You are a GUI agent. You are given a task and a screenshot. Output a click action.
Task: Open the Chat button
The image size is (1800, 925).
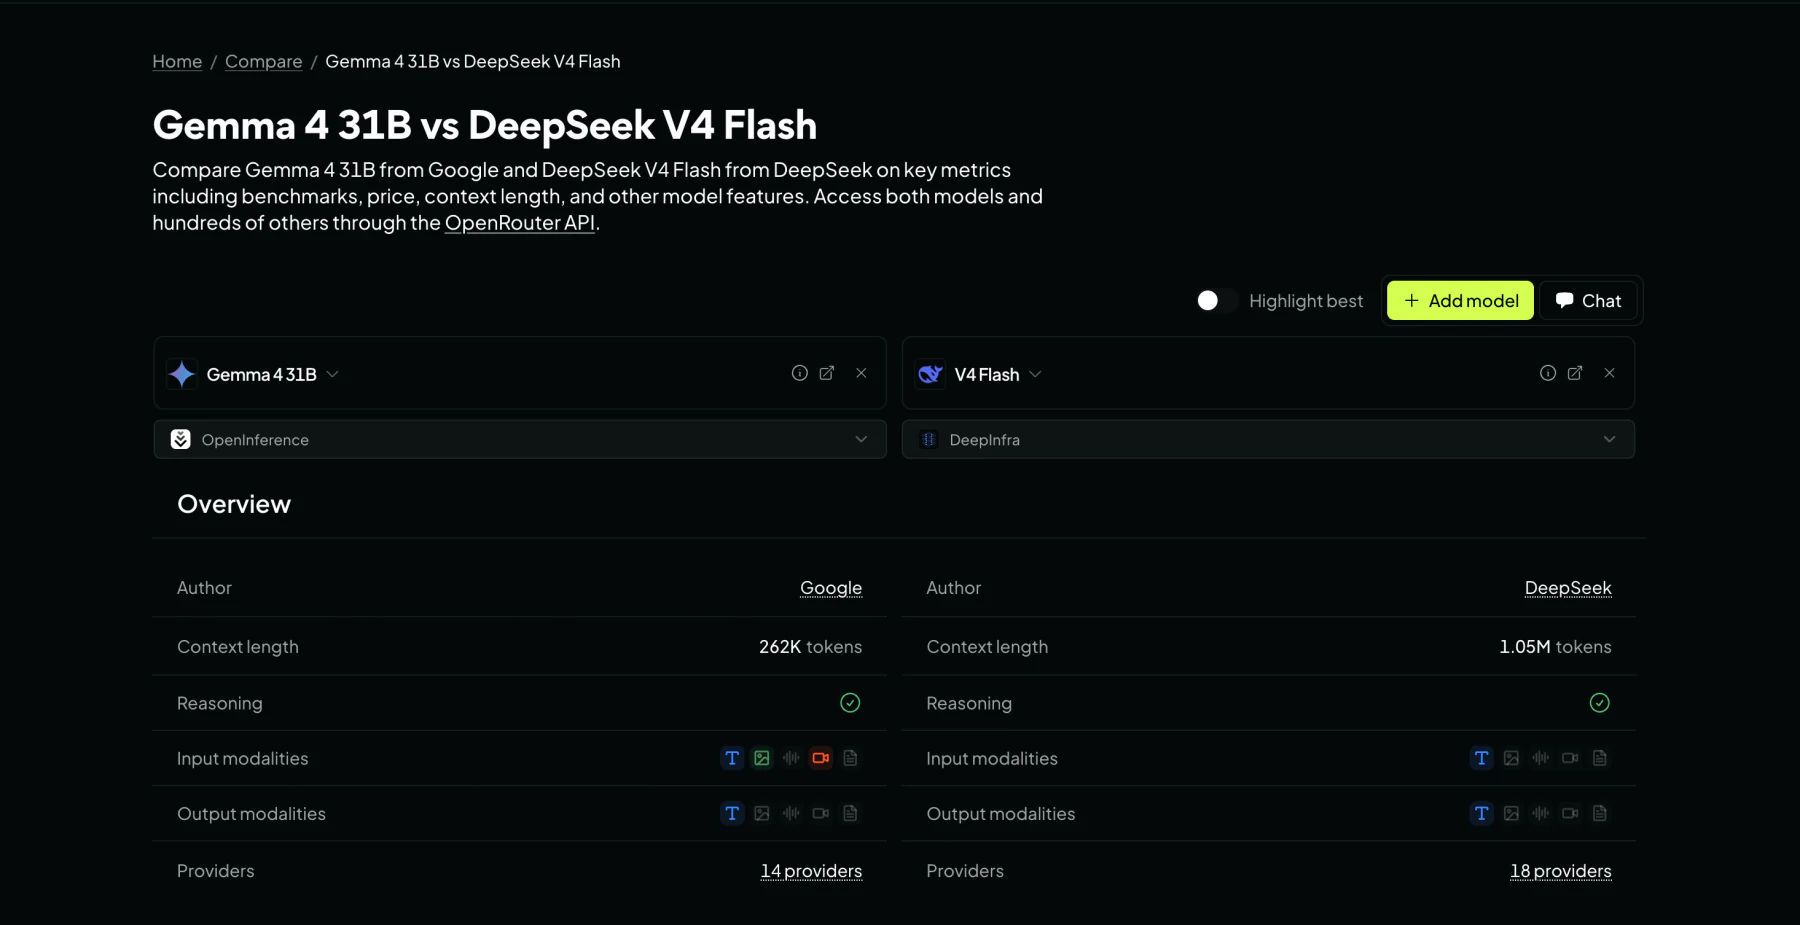point(1588,301)
